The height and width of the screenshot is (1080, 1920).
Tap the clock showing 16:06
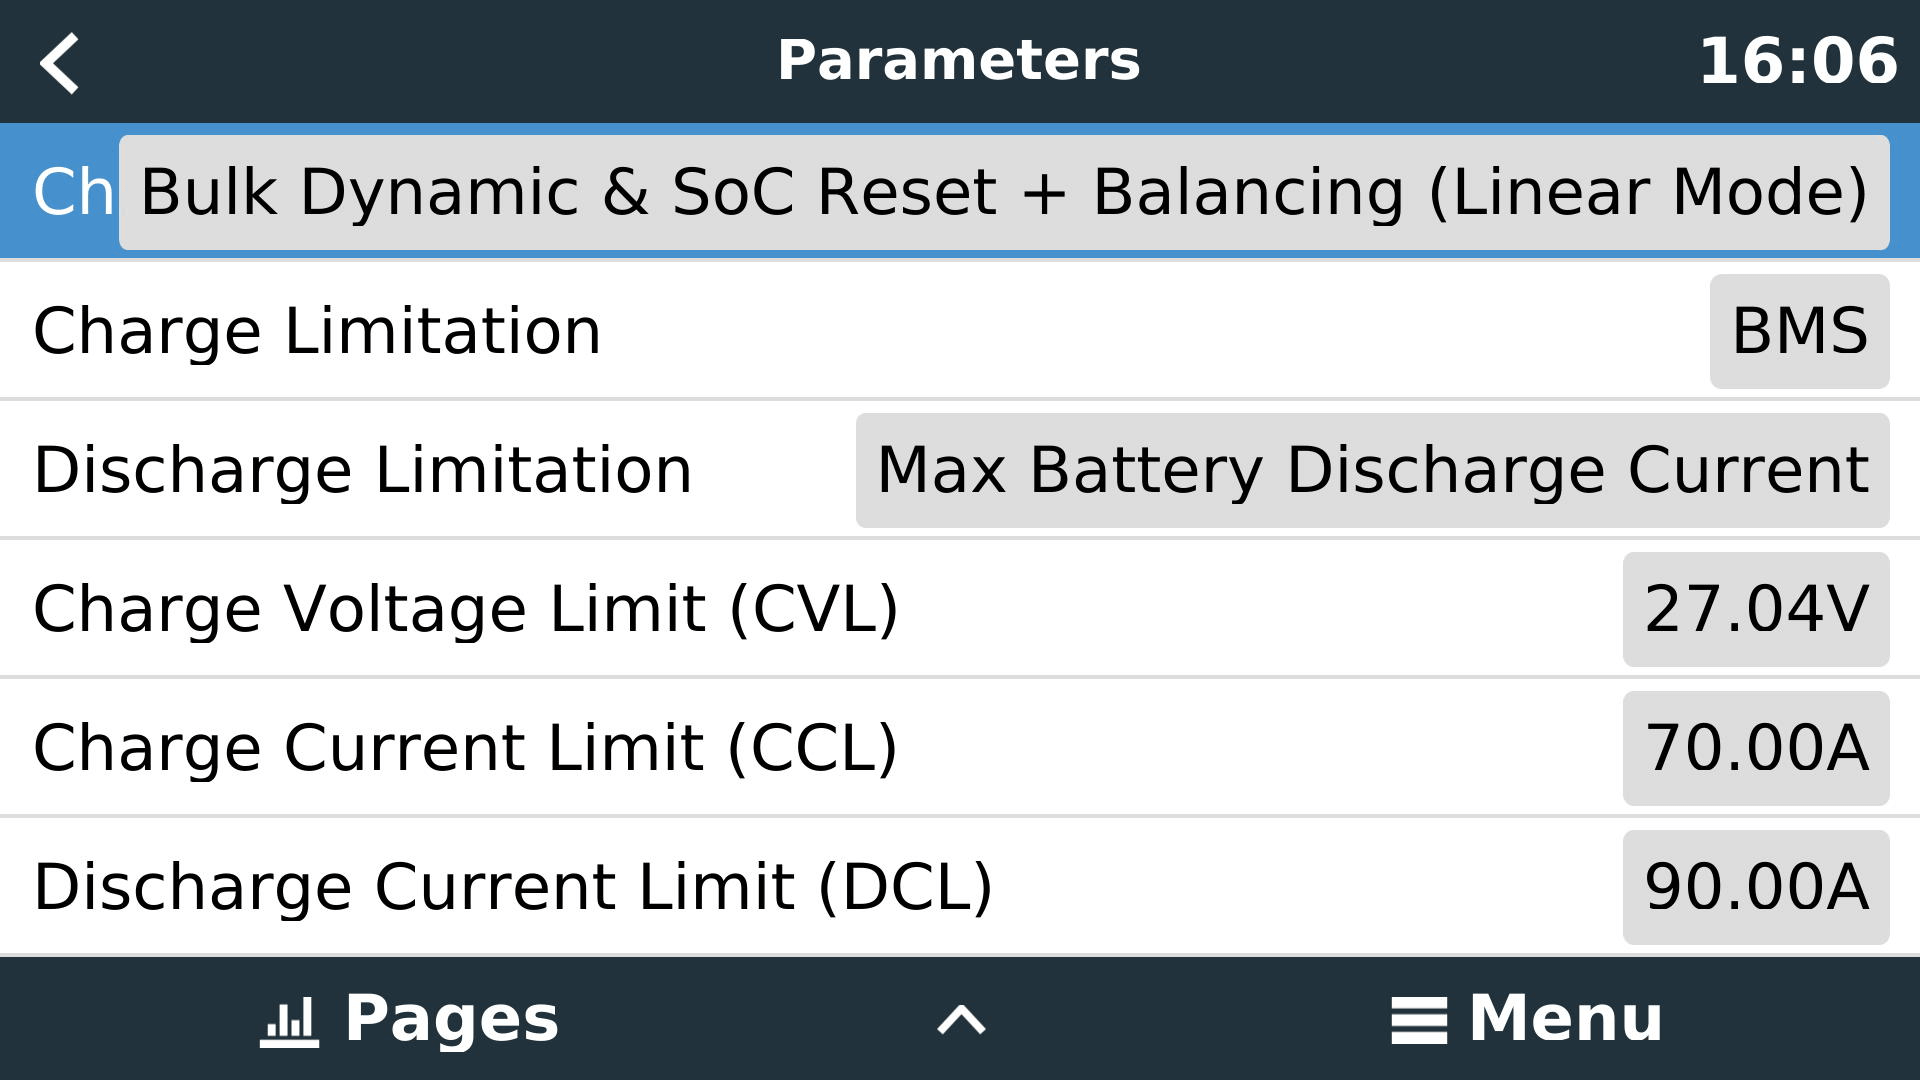(x=1800, y=62)
